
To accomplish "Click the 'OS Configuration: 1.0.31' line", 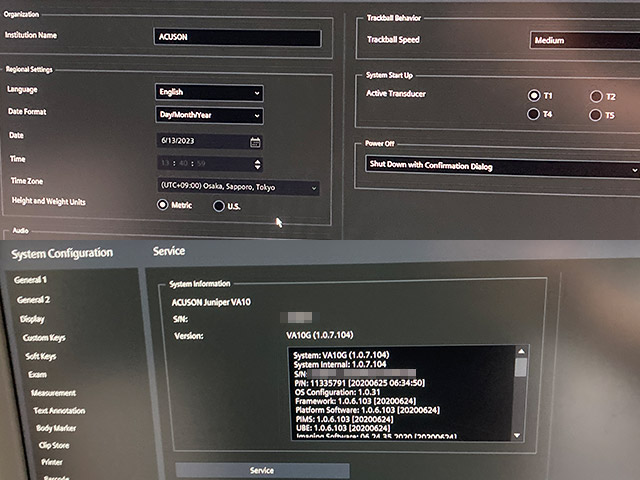I will pos(337,392).
